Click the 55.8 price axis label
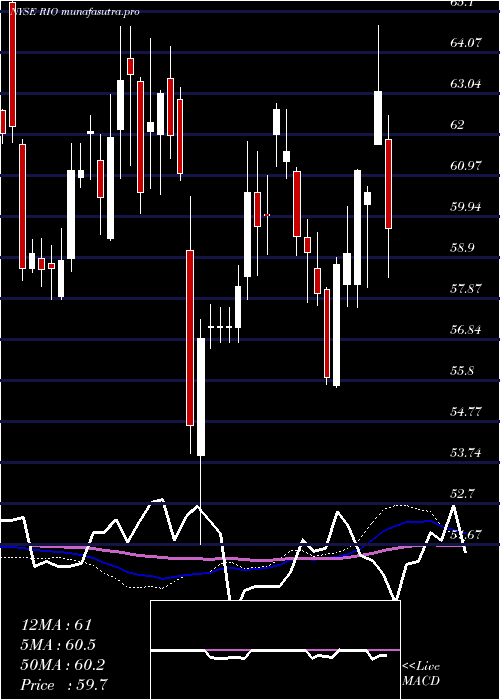 click(x=462, y=371)
